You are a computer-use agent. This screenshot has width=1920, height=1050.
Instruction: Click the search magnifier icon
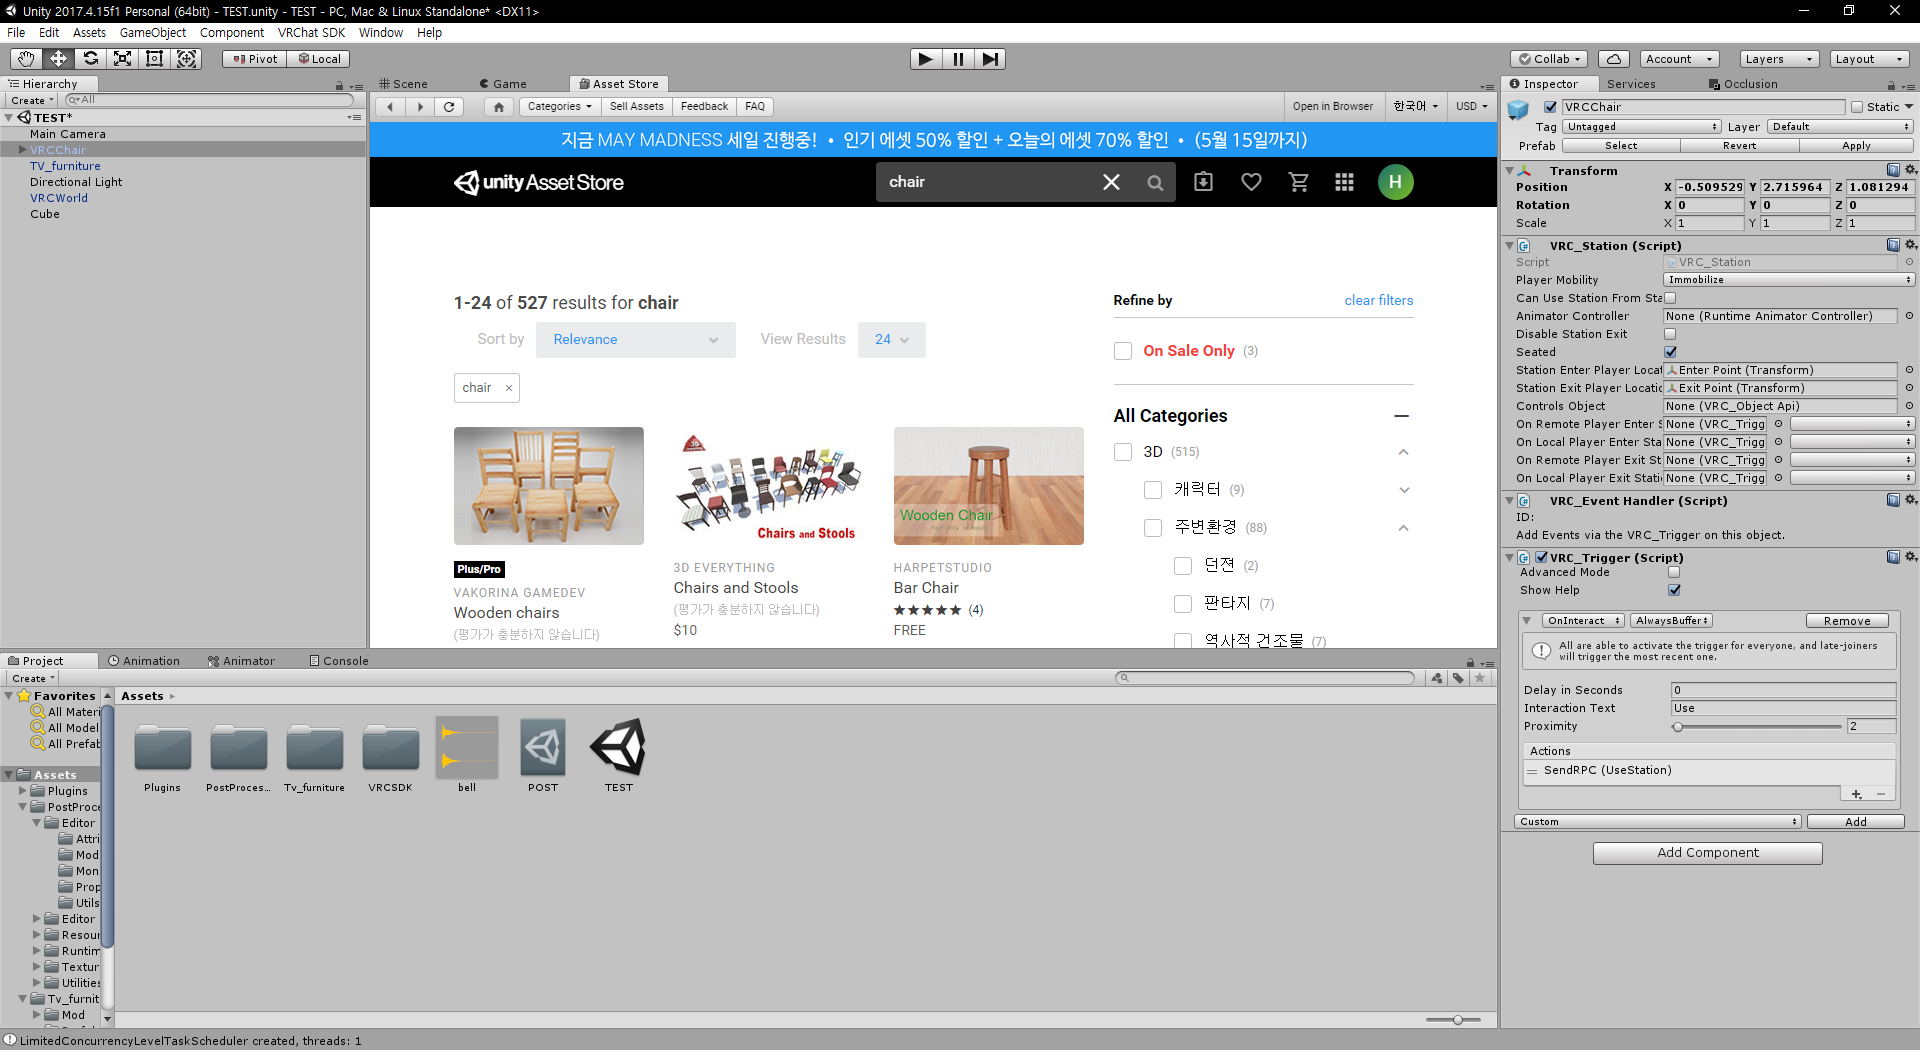tap(1155, 182)
